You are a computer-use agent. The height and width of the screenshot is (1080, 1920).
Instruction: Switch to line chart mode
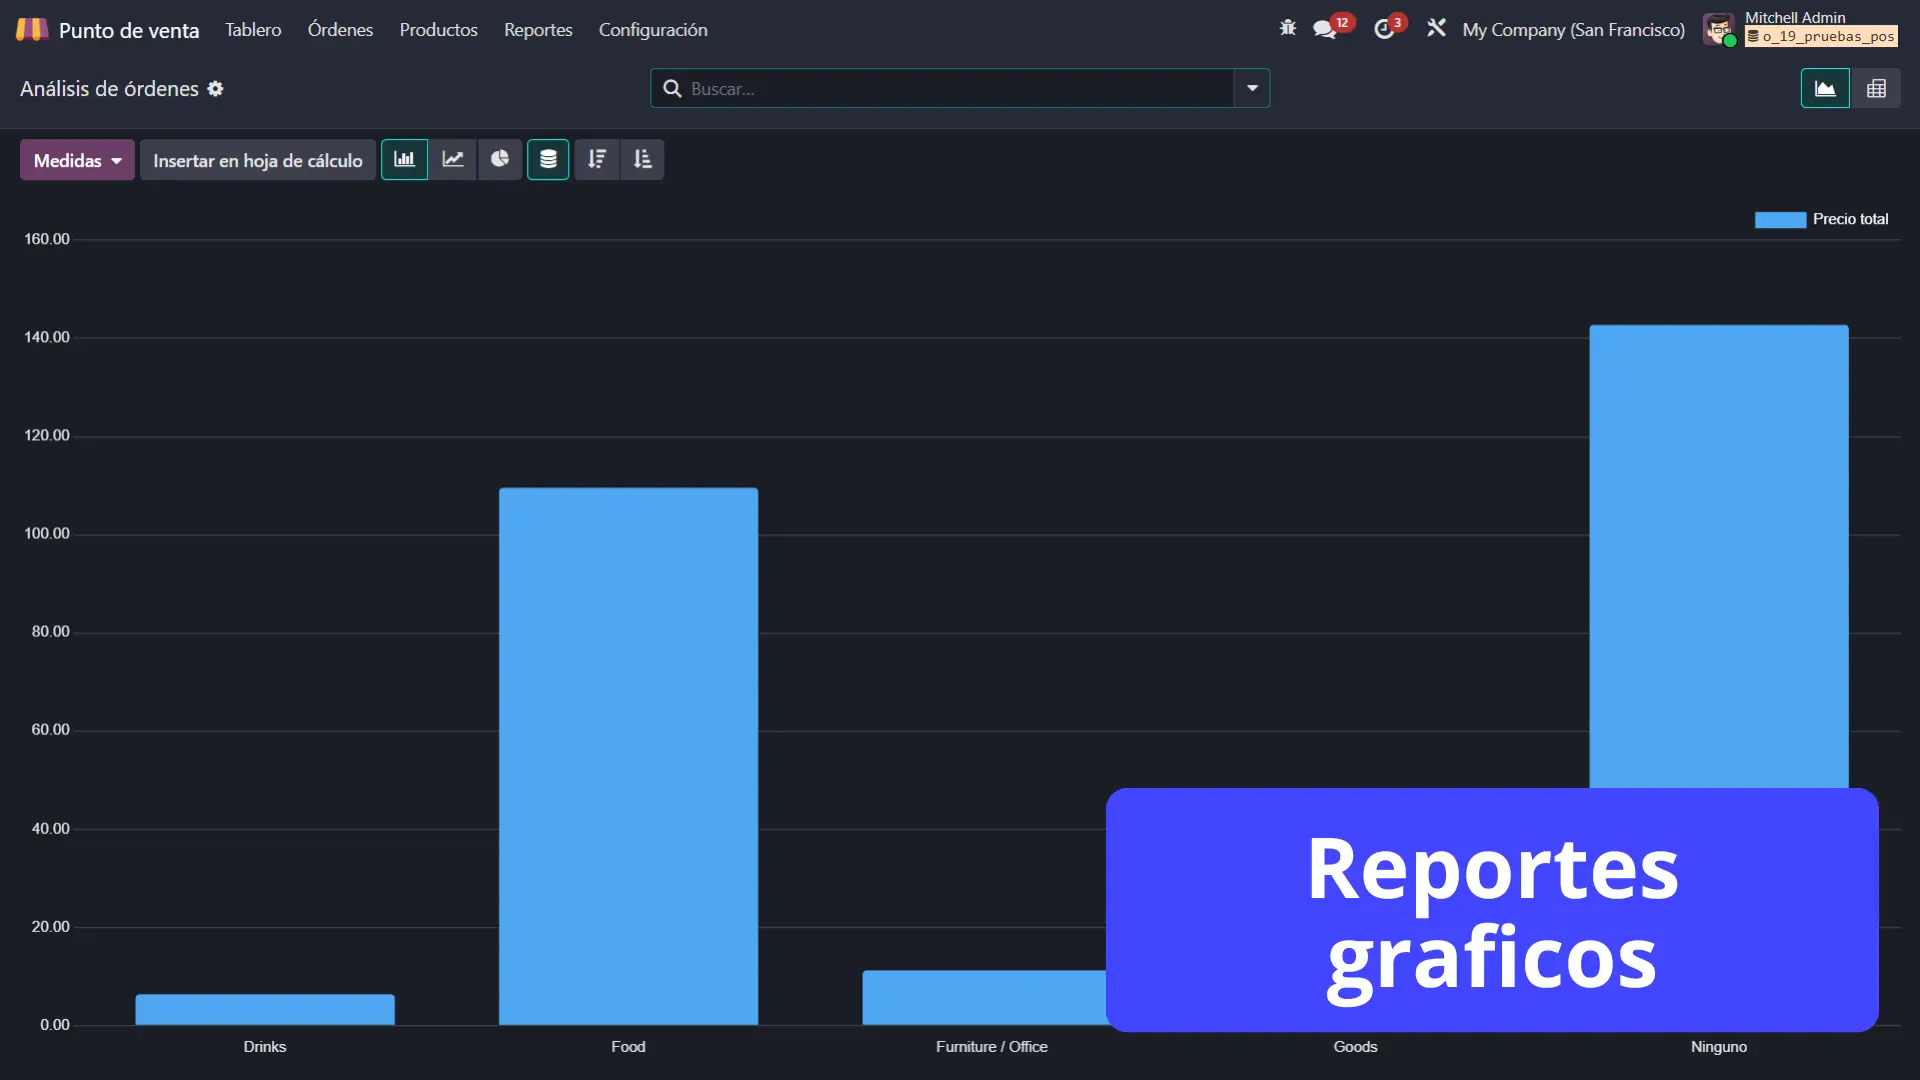coord(453,160)
